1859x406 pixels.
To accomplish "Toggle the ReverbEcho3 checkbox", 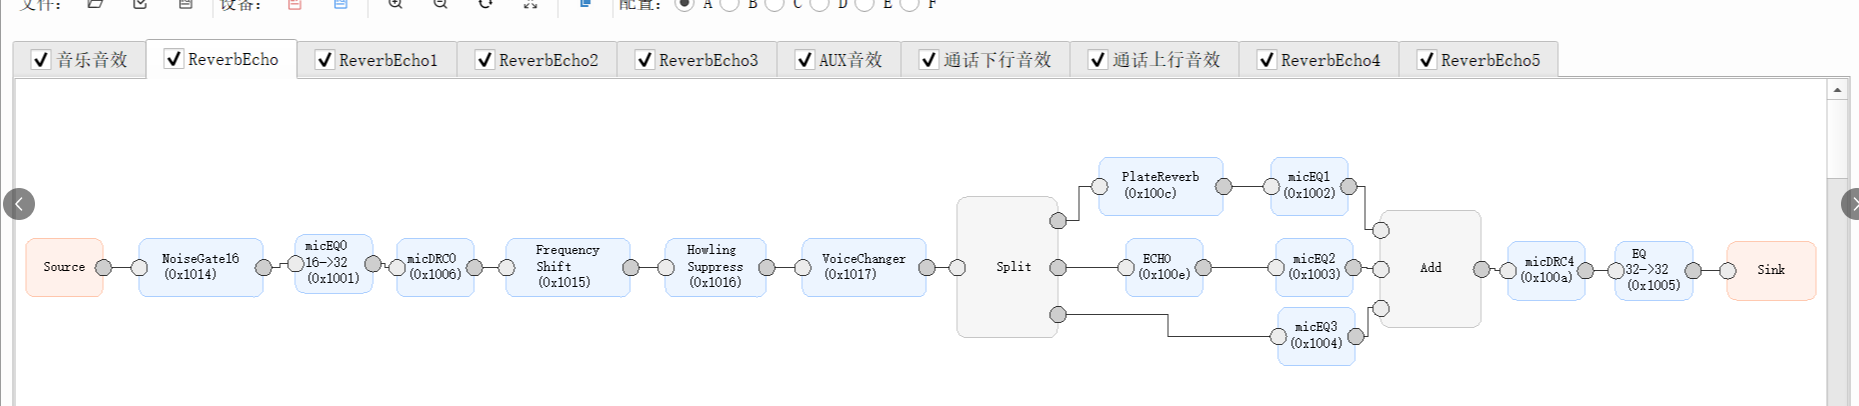I will pyautogui.click(x=644, y=60).
